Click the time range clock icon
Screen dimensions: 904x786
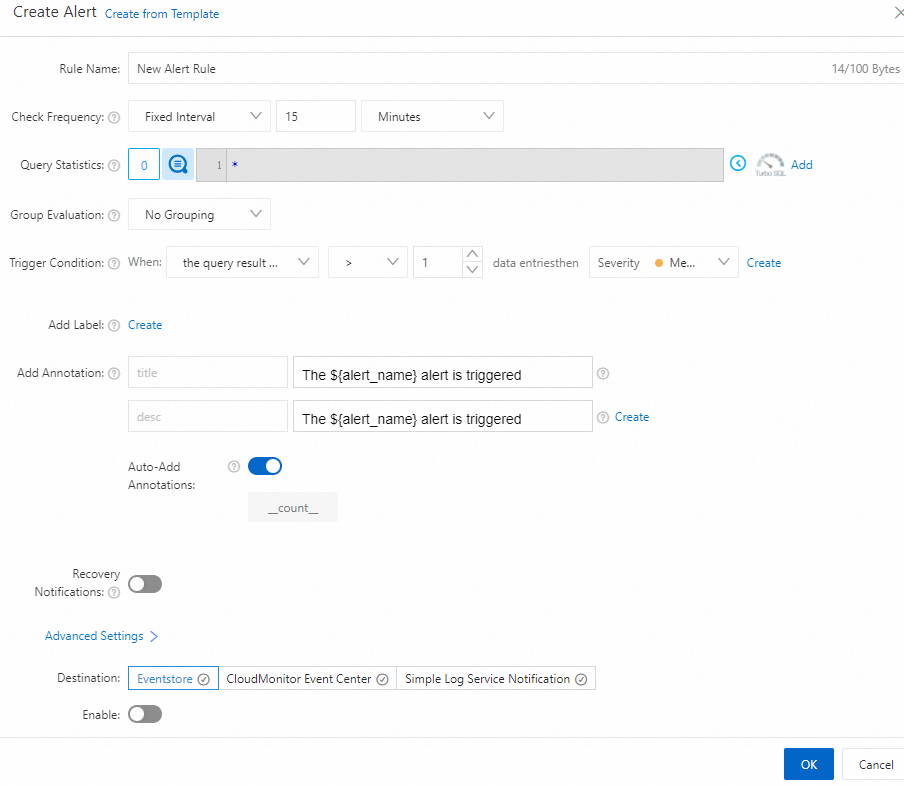737,163
